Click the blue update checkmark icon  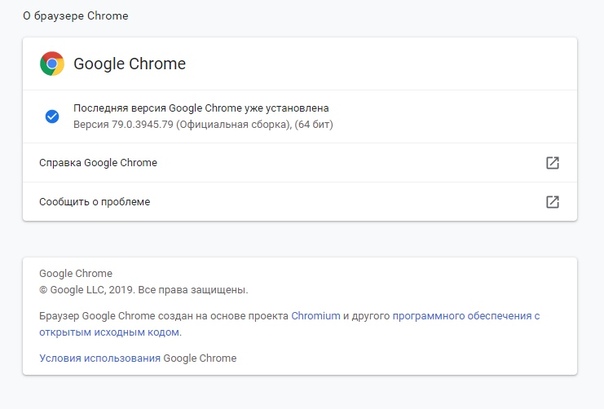tap(52, 116)
